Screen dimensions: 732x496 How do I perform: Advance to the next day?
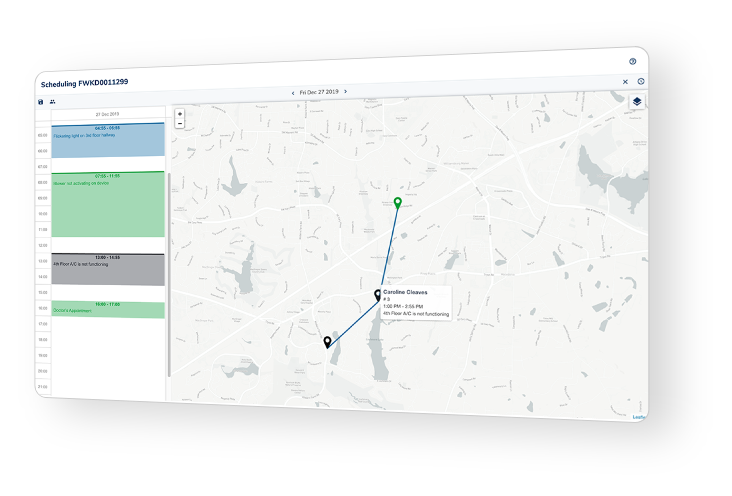[x=346, y=92]
